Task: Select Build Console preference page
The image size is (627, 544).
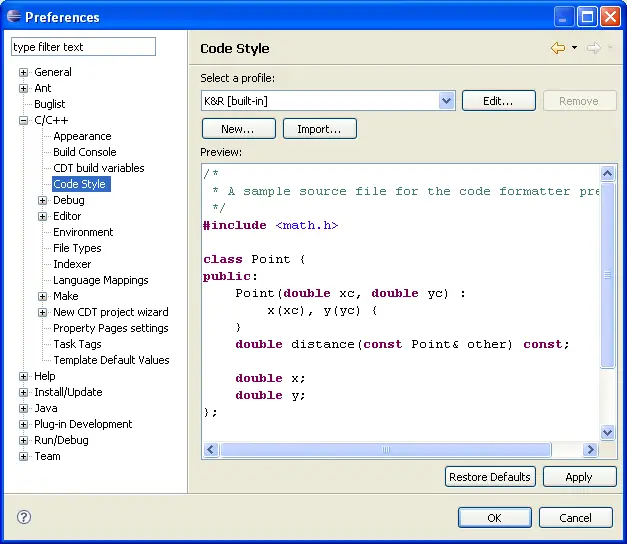Action: click(84, 152)
